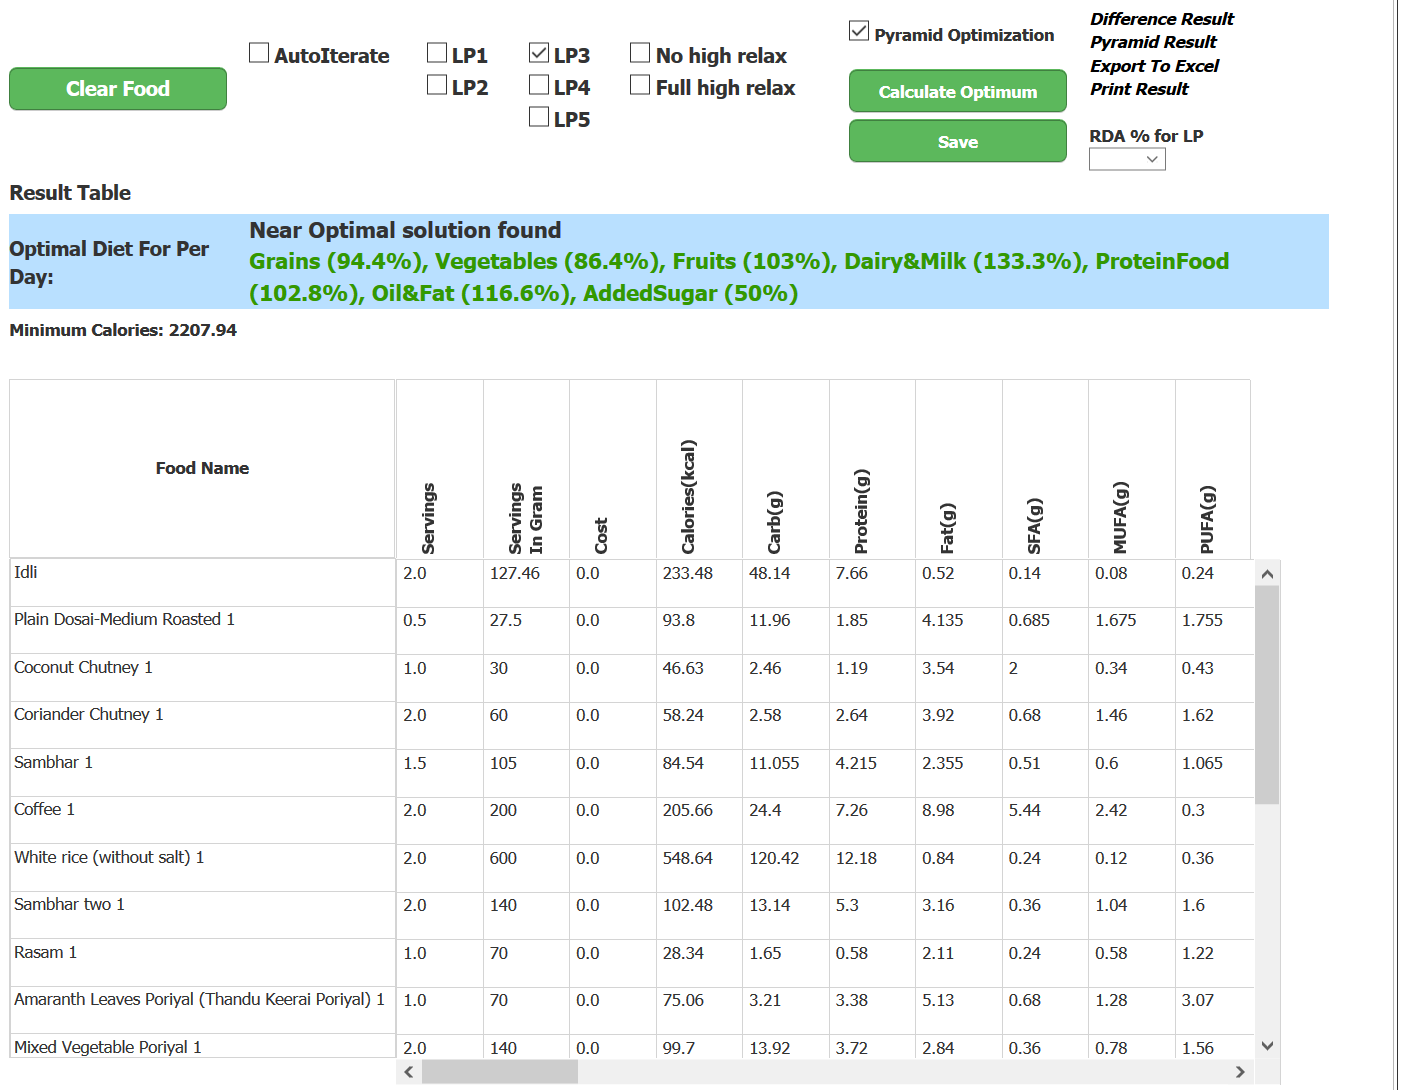Click the table's scroll up arrow
The width and height of the screenshot is (1404, 1090).
pyautogui.click(x=1267, y=574)
